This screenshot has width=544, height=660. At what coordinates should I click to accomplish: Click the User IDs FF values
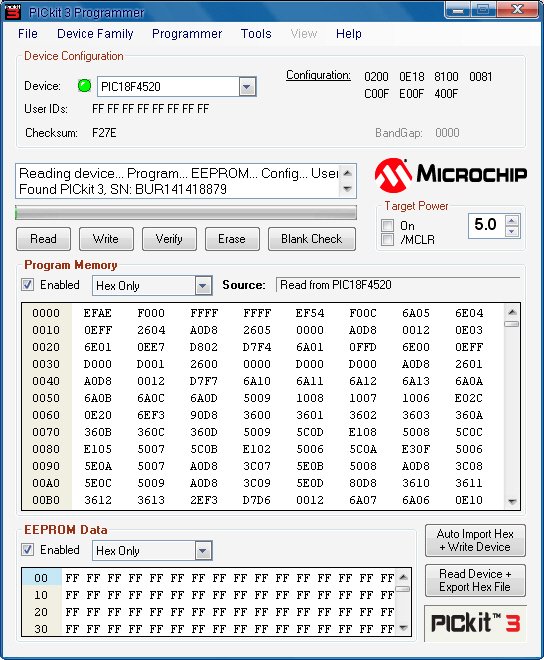click(x=150, y=109)
